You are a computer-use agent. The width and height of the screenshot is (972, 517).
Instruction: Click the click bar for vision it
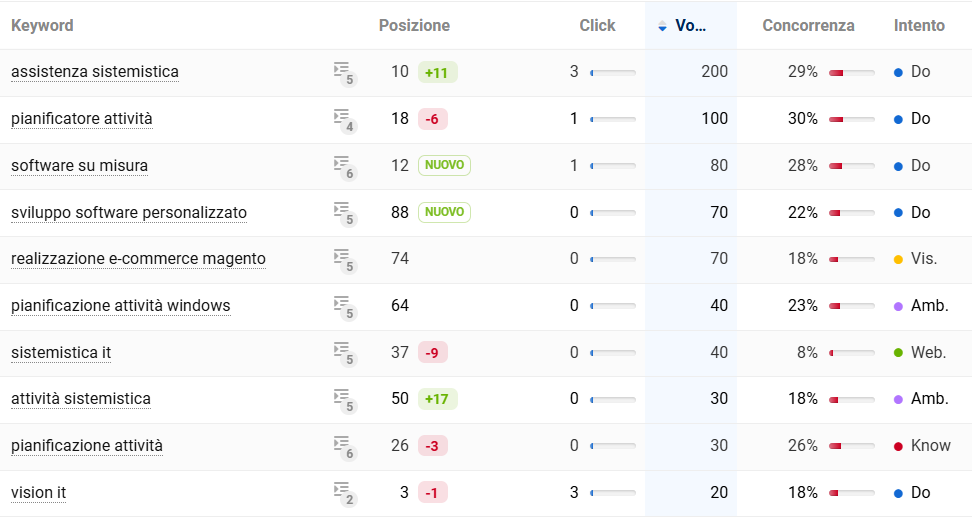(x=613, y=493)
